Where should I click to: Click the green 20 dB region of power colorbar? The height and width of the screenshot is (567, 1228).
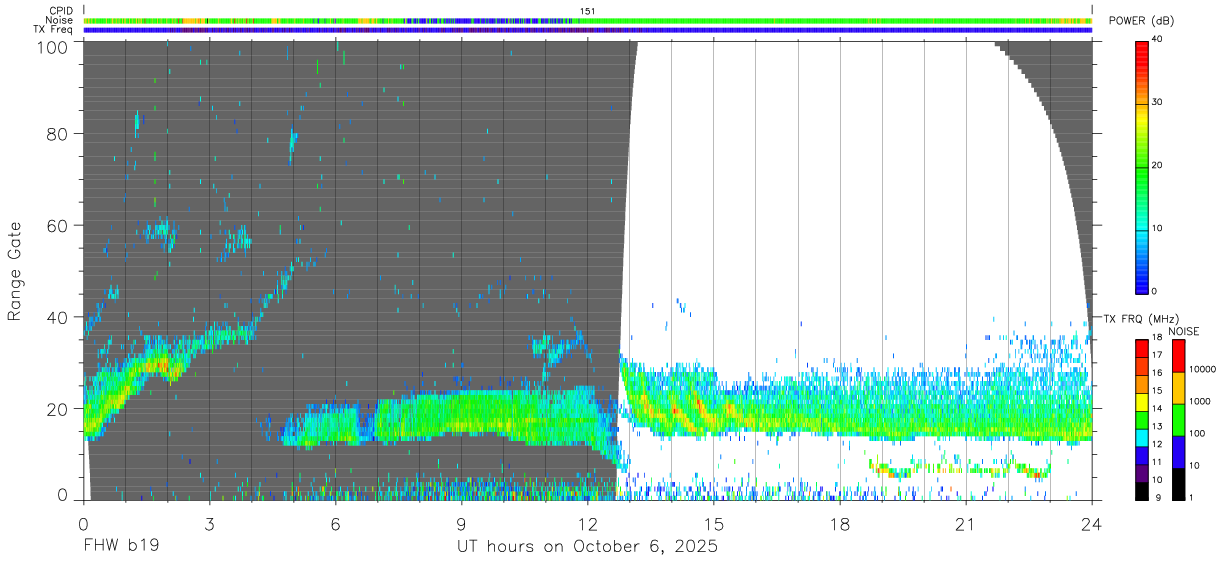tap(1142, 166)
